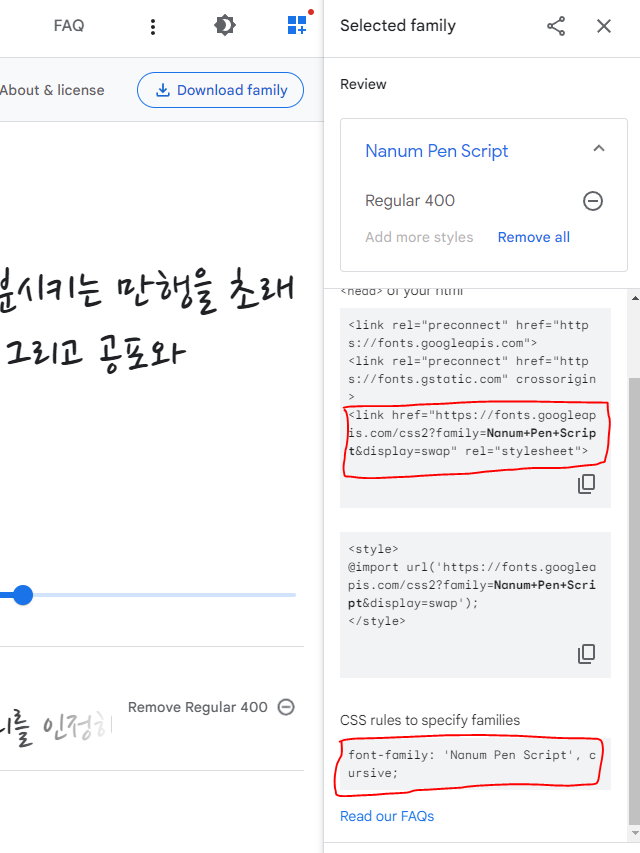Image resolution: width=640 pixels, height=853 pixels.
Task: Click the Remove Regular 400 label
Action: tap(198, 707)
